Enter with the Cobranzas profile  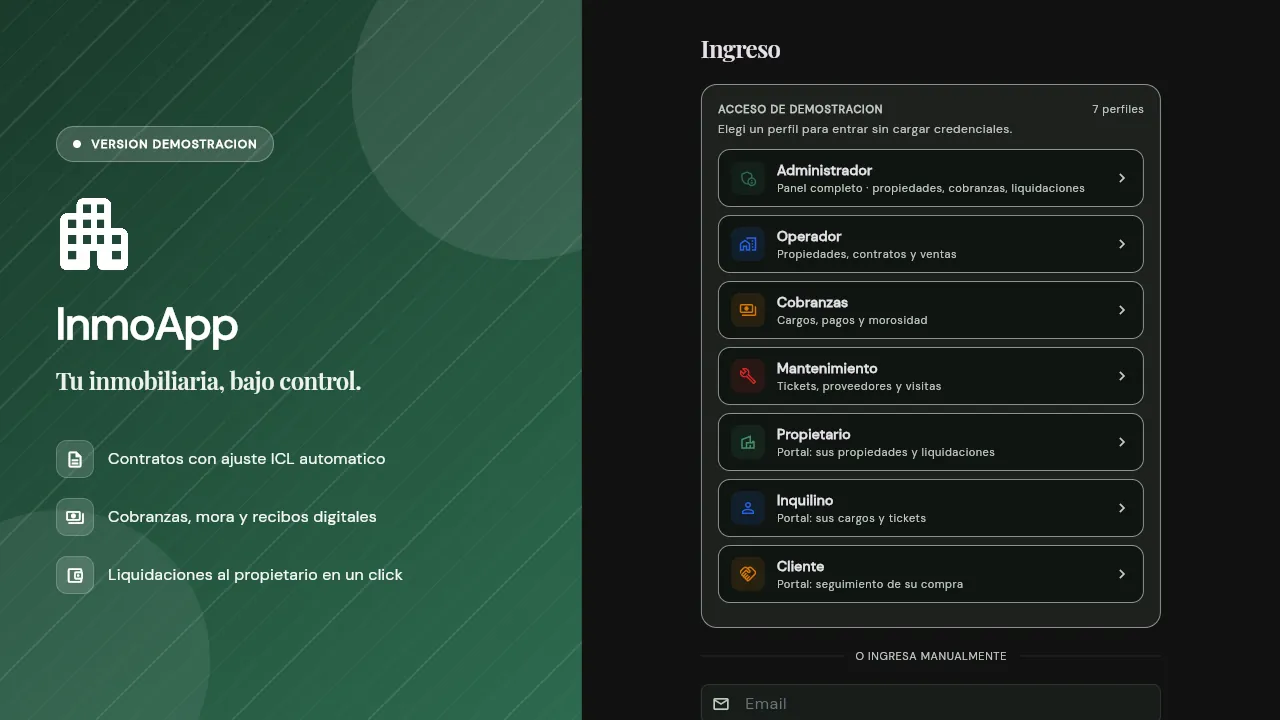[931, 310]
